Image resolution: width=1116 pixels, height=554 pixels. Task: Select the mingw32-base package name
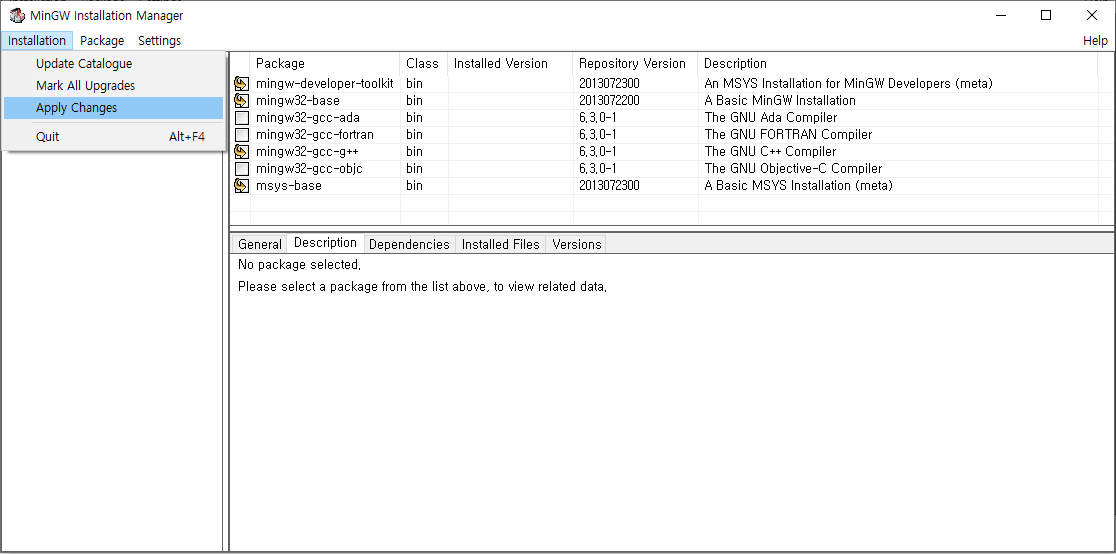(298, 100)
